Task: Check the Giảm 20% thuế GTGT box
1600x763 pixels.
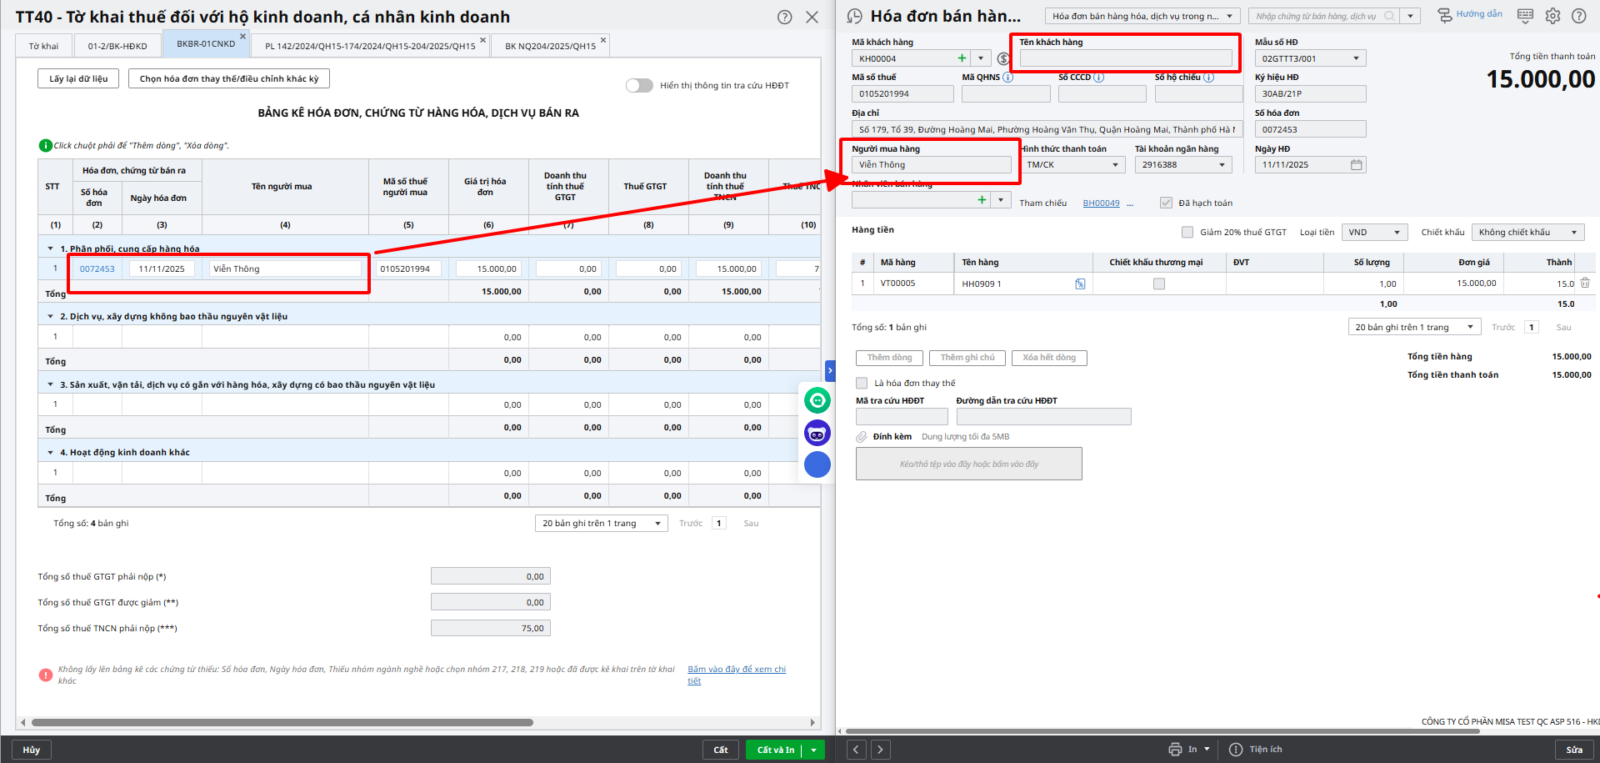Action: pos(1187,232)
